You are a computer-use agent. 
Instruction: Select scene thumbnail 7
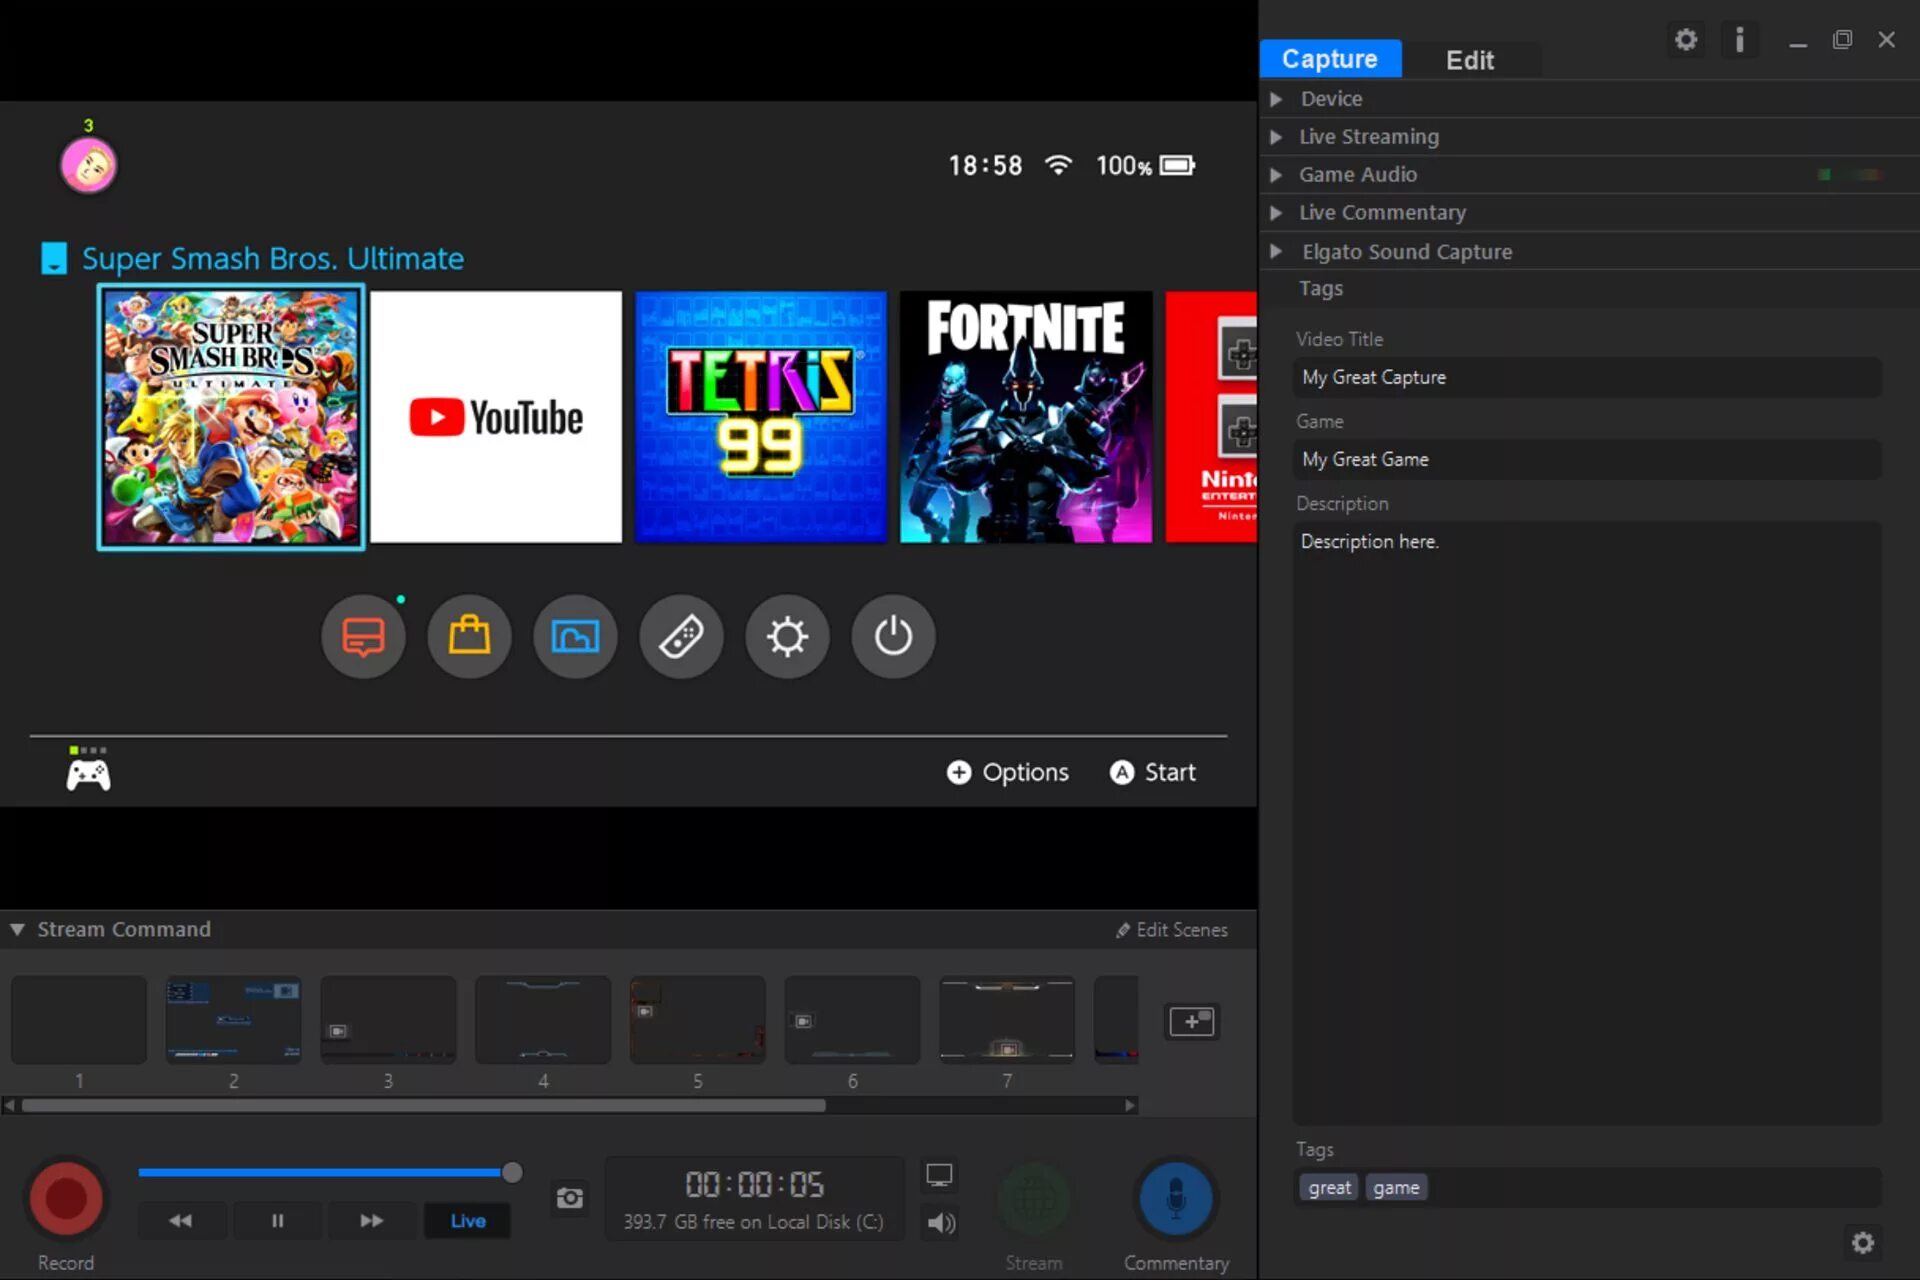[x=1007, y=1020]
